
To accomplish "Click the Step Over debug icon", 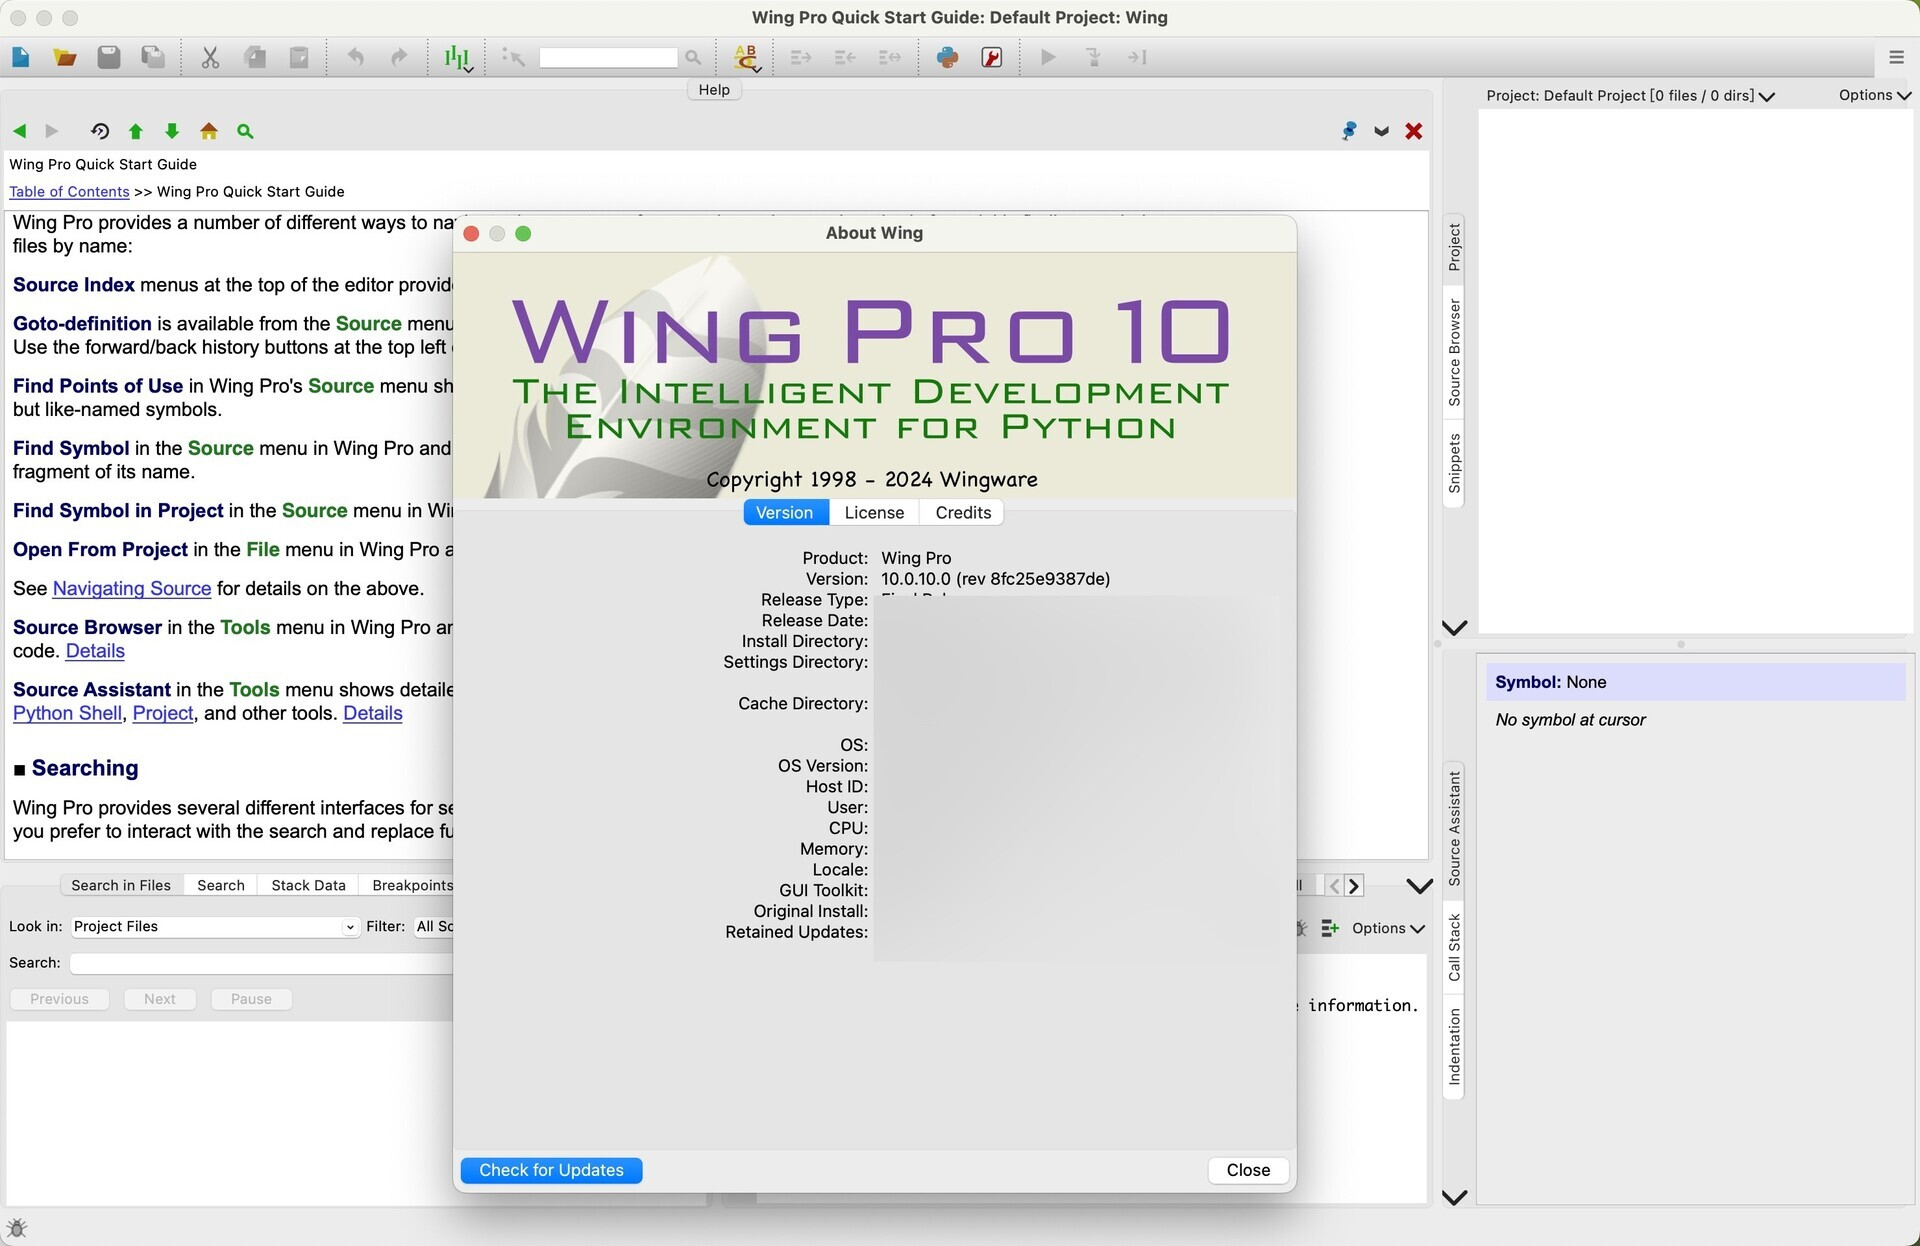I will point(1137,57).
